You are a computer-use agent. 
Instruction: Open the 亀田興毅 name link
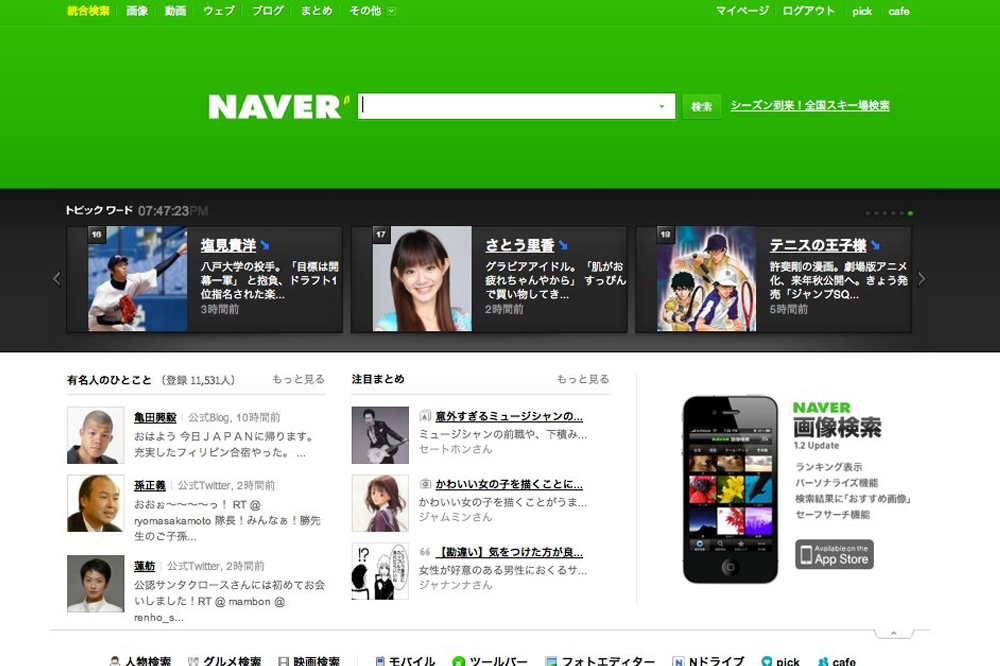click(x=155, y=417)
